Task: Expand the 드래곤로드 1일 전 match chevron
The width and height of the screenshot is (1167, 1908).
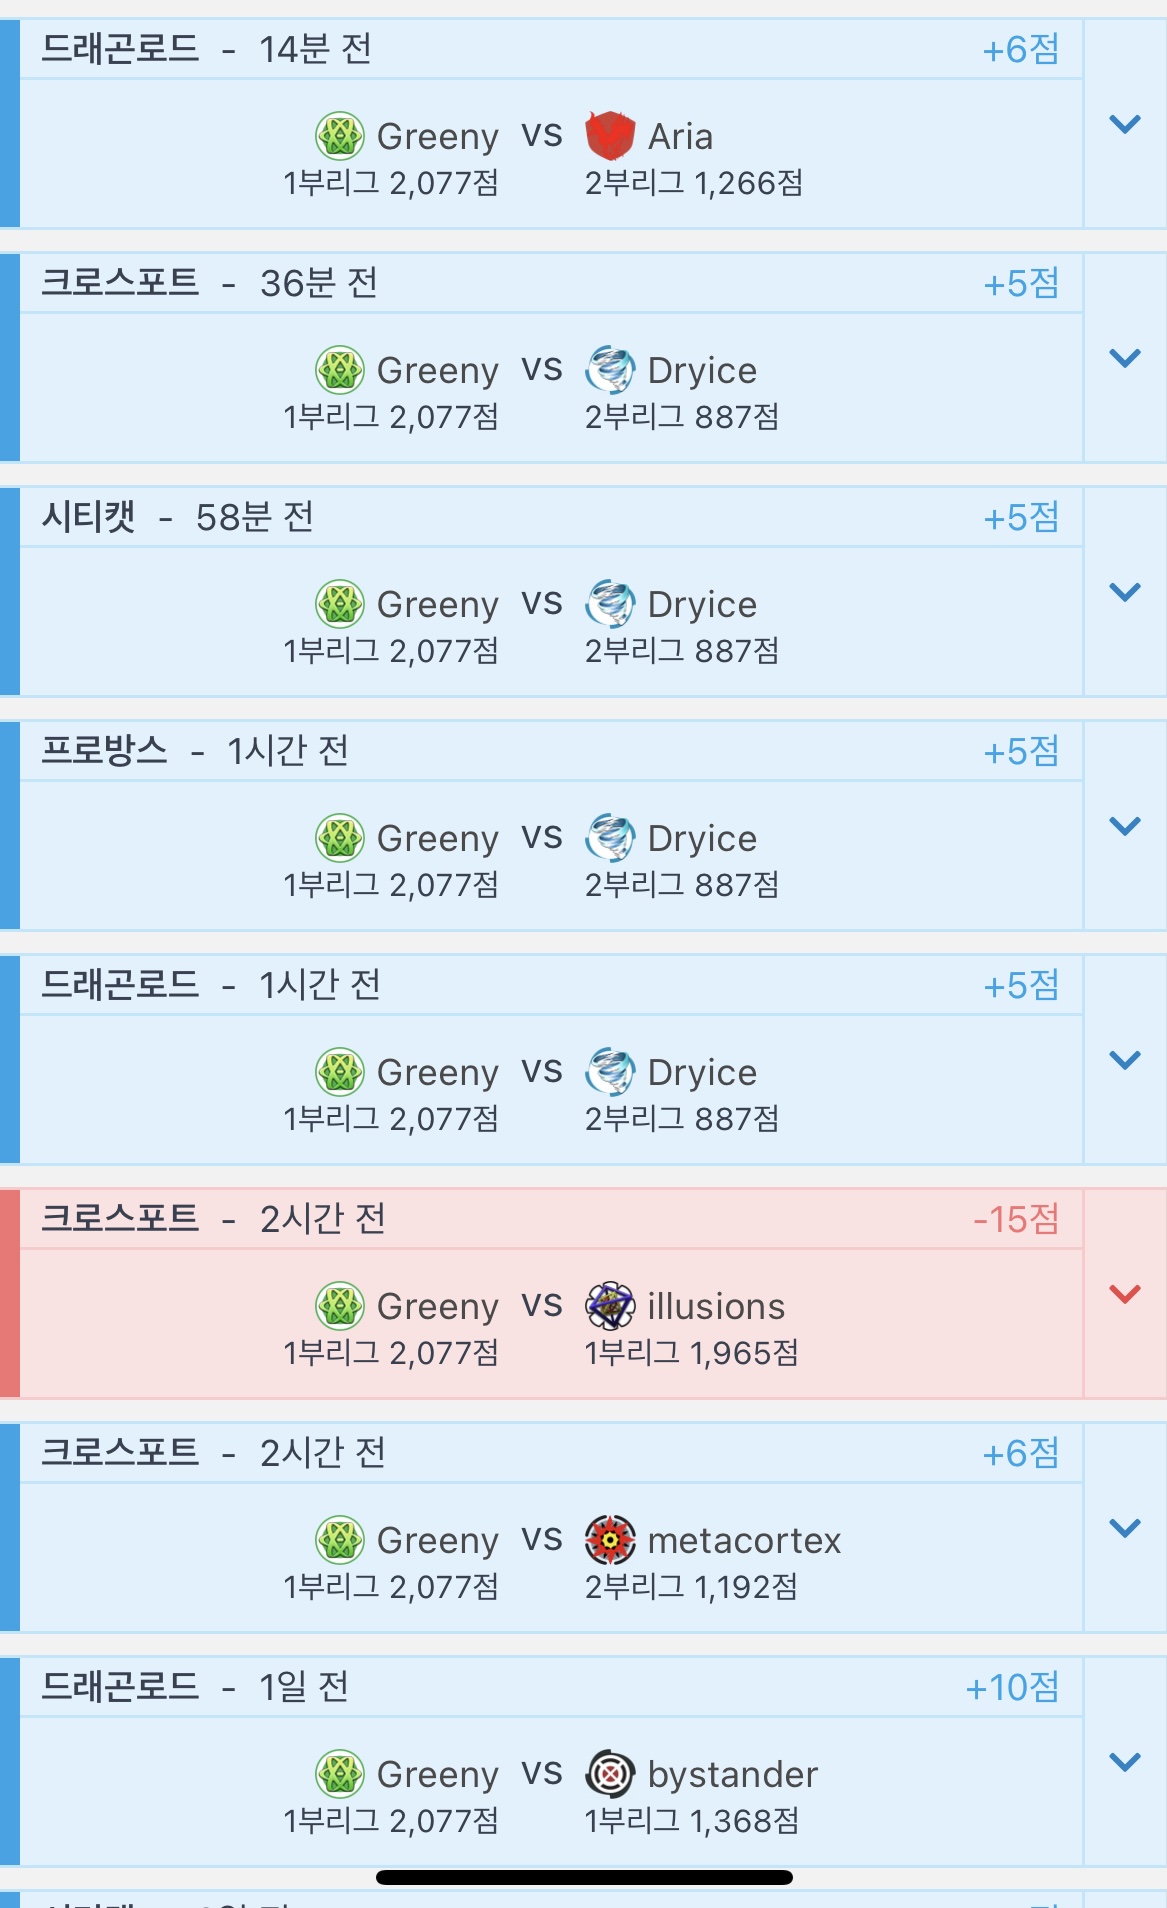Action: click(1125, 1762)
